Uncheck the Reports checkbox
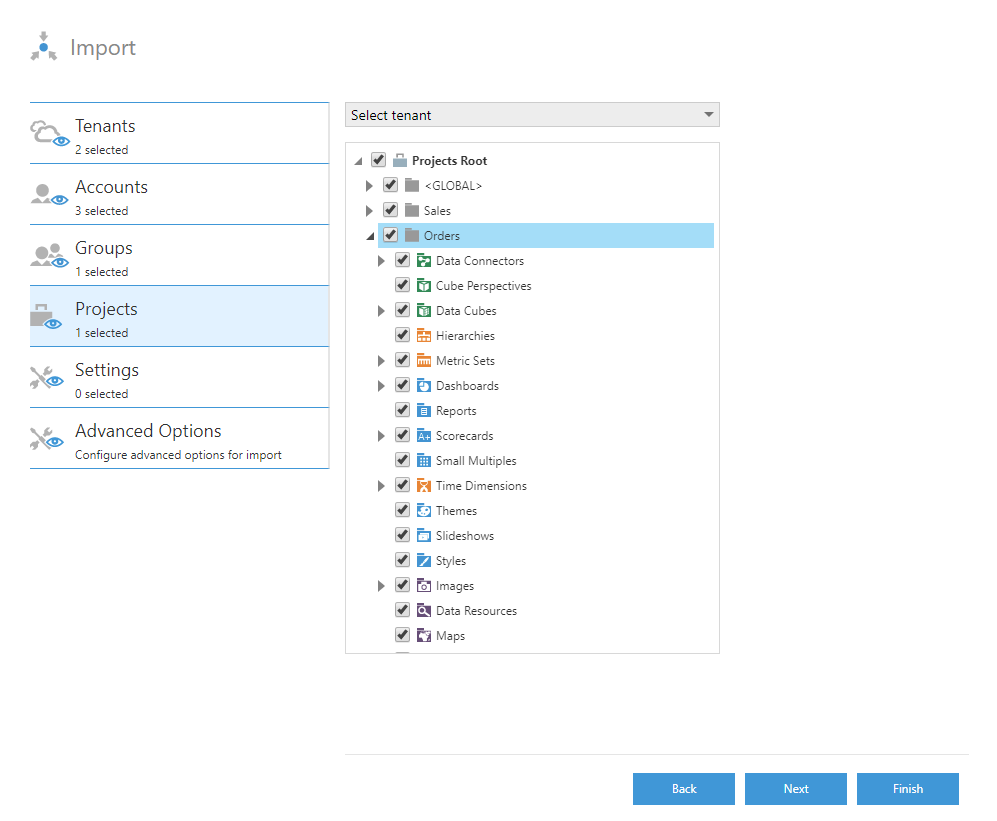997x821 pixels. (402, 411)
